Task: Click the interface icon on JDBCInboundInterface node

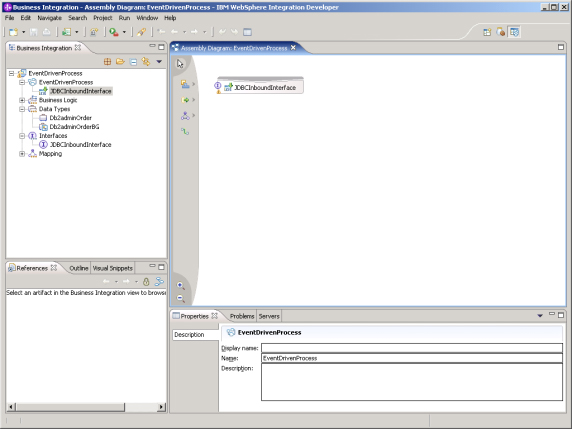Action: click(x=218, y=86)
